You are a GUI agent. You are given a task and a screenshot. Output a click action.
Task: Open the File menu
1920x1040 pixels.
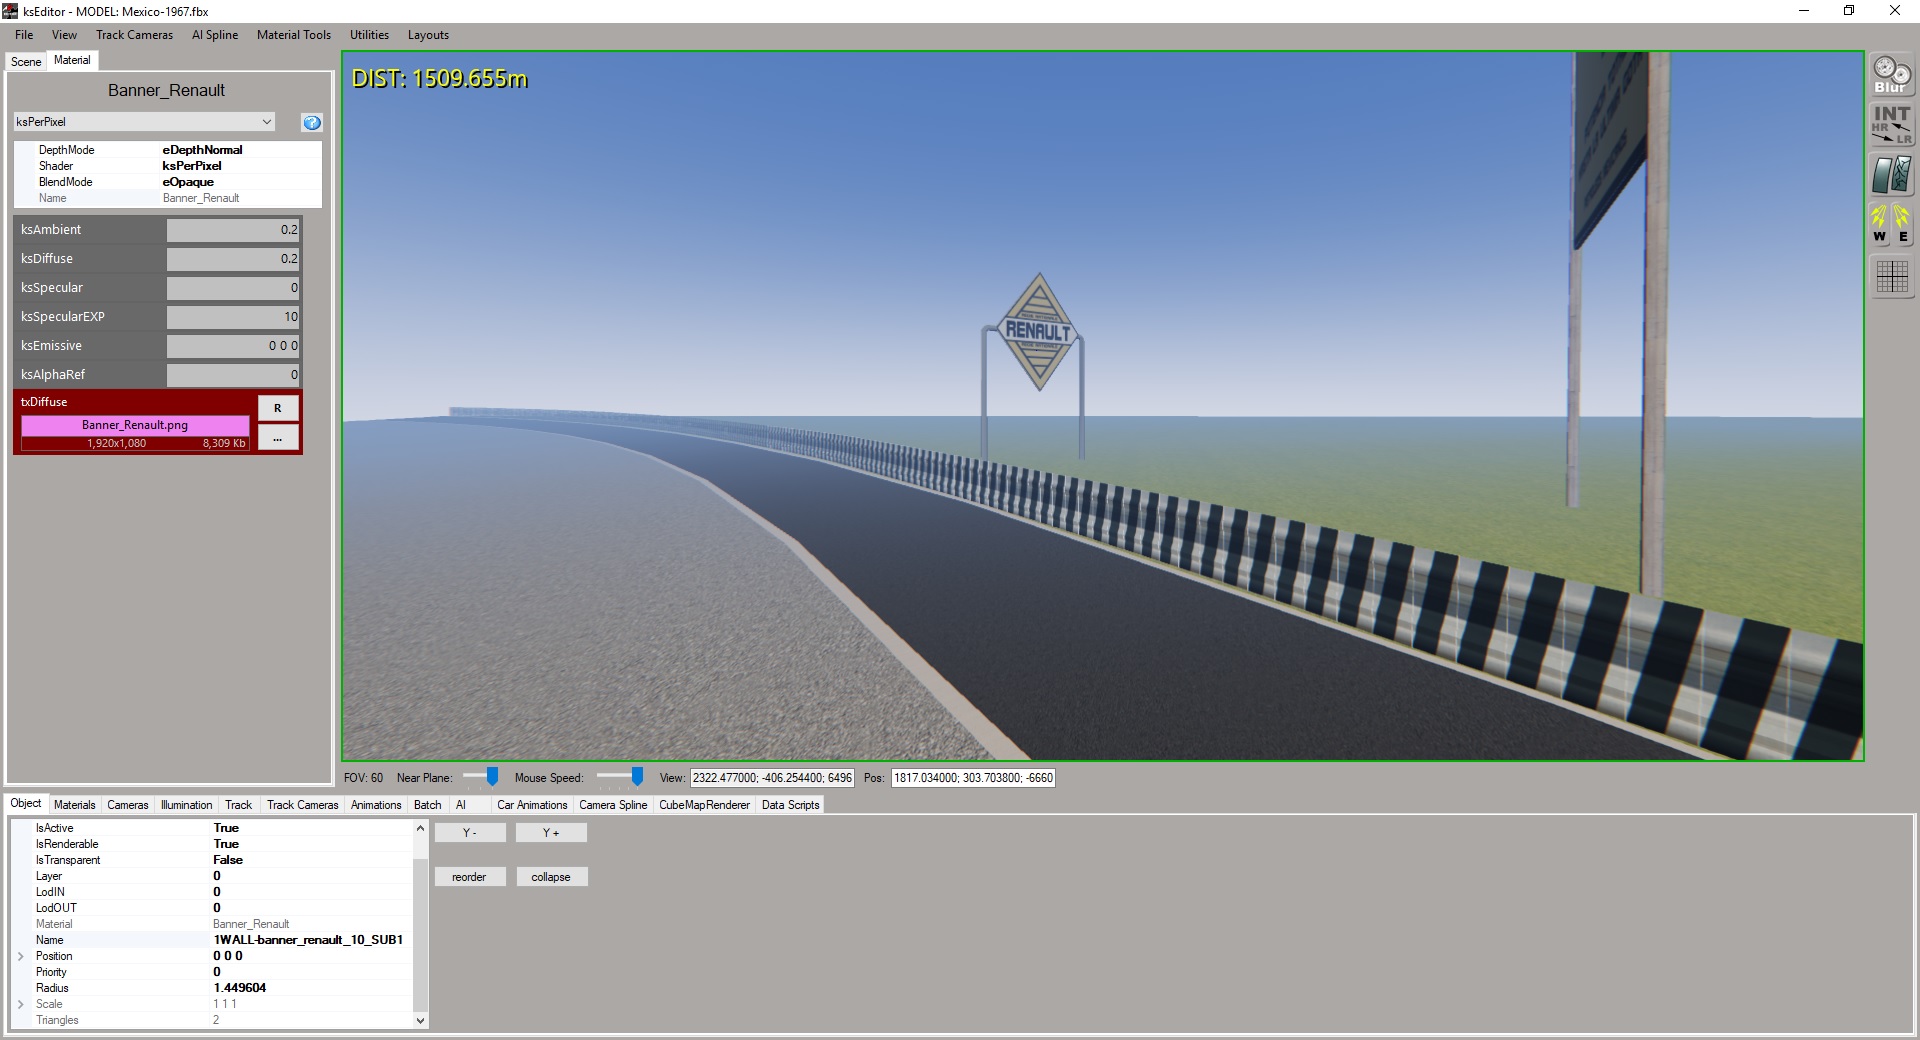coord(24,35)
